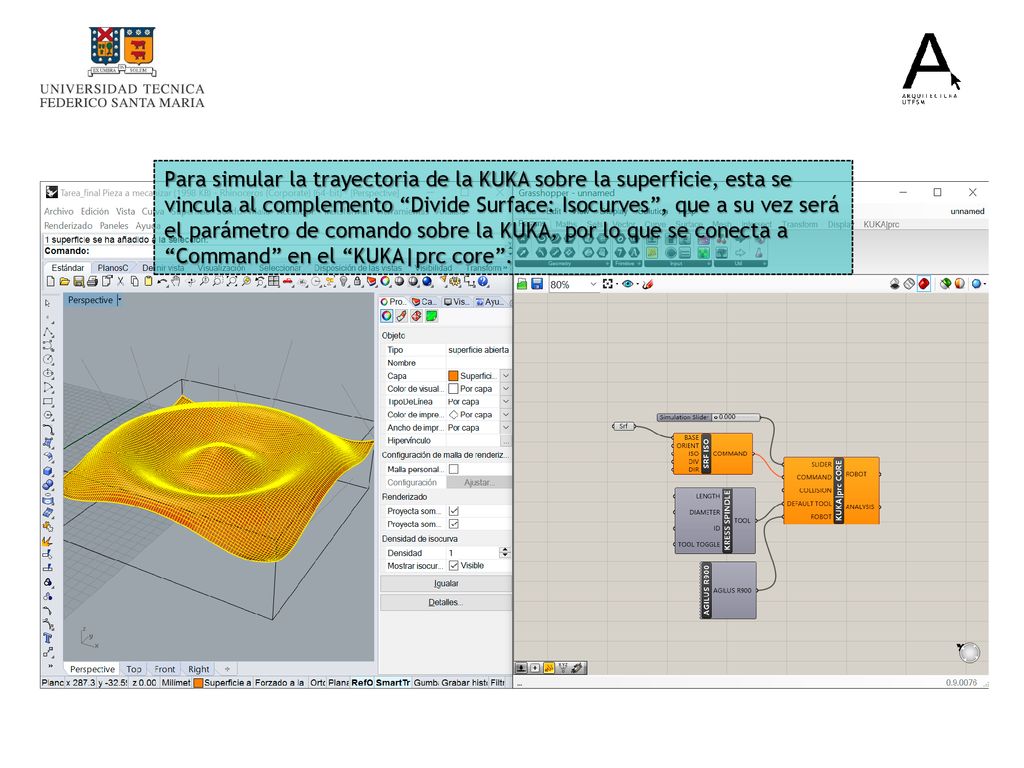Click the light bulb hide/show icon
This screenshot has width=1024, height=768.
(x=344, y=281)
